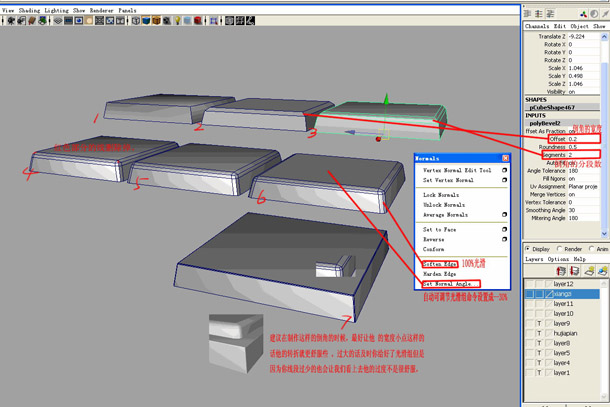Click the image plane icon in panel toolbar
This screenshot has height=407, width=610.
coord(42,20)
